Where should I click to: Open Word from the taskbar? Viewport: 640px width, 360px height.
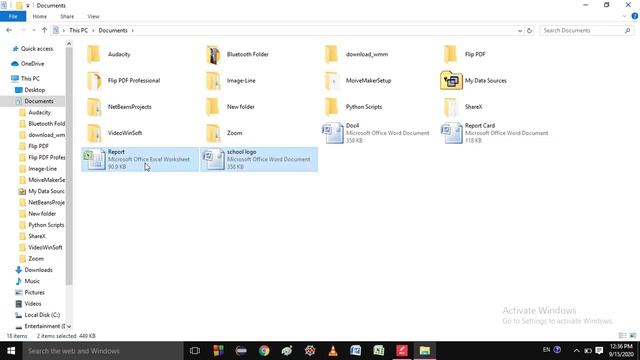point(356,351)
